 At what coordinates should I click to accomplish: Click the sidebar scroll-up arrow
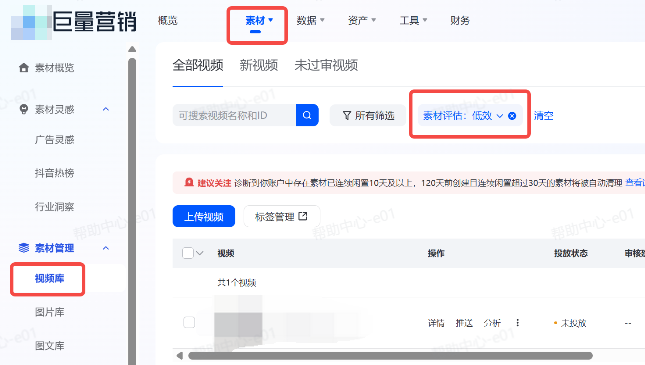pos(132,49)
